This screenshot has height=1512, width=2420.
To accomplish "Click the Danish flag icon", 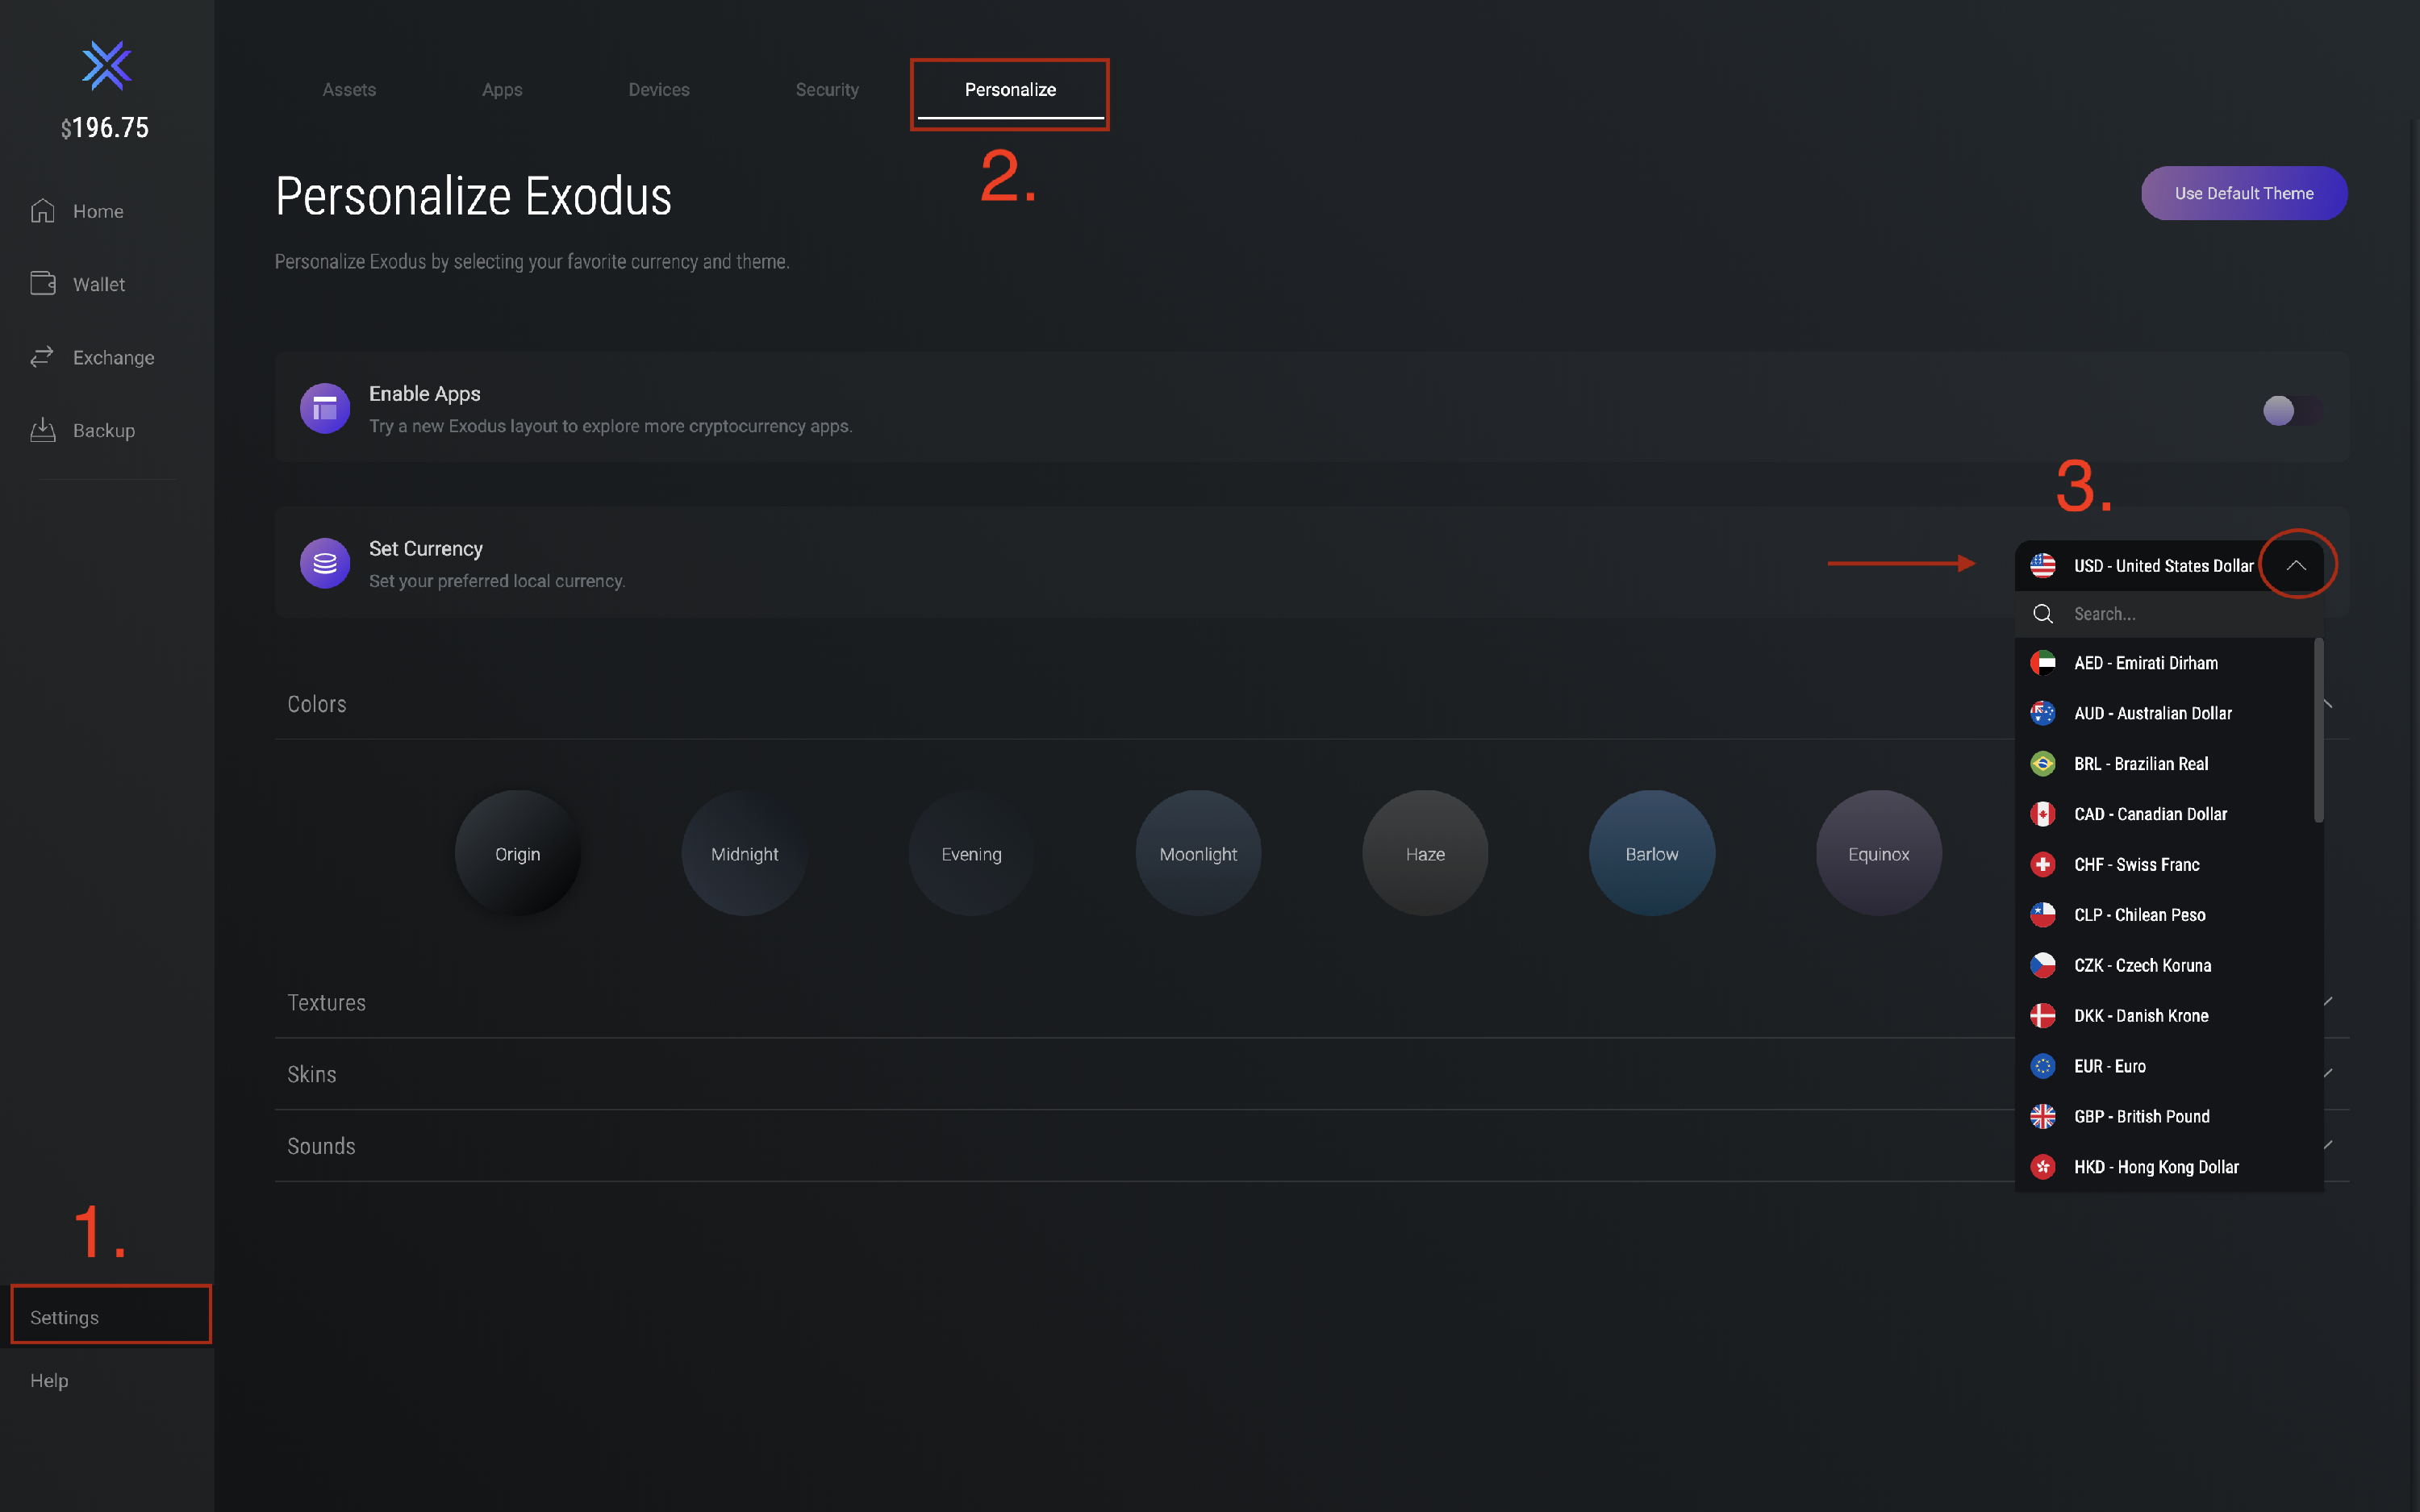I will (2043, 1015).
